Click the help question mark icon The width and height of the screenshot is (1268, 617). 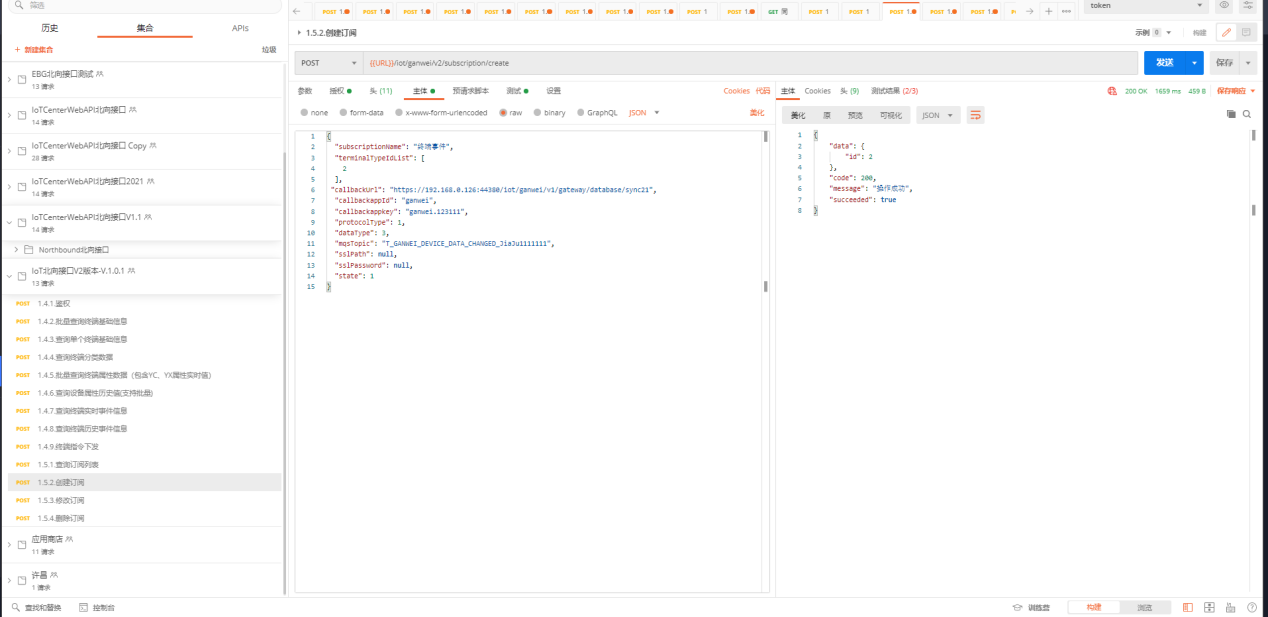[1253, 607]
